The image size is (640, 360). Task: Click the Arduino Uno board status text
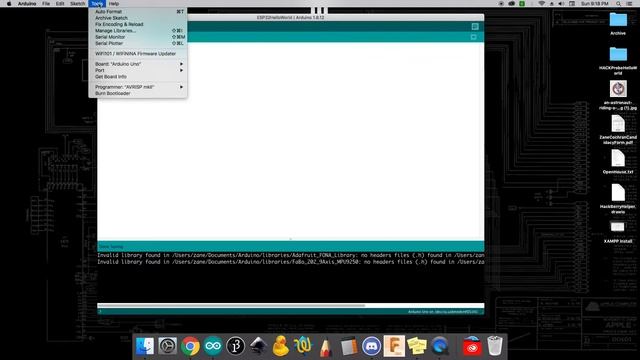click(x=442, y=312)
